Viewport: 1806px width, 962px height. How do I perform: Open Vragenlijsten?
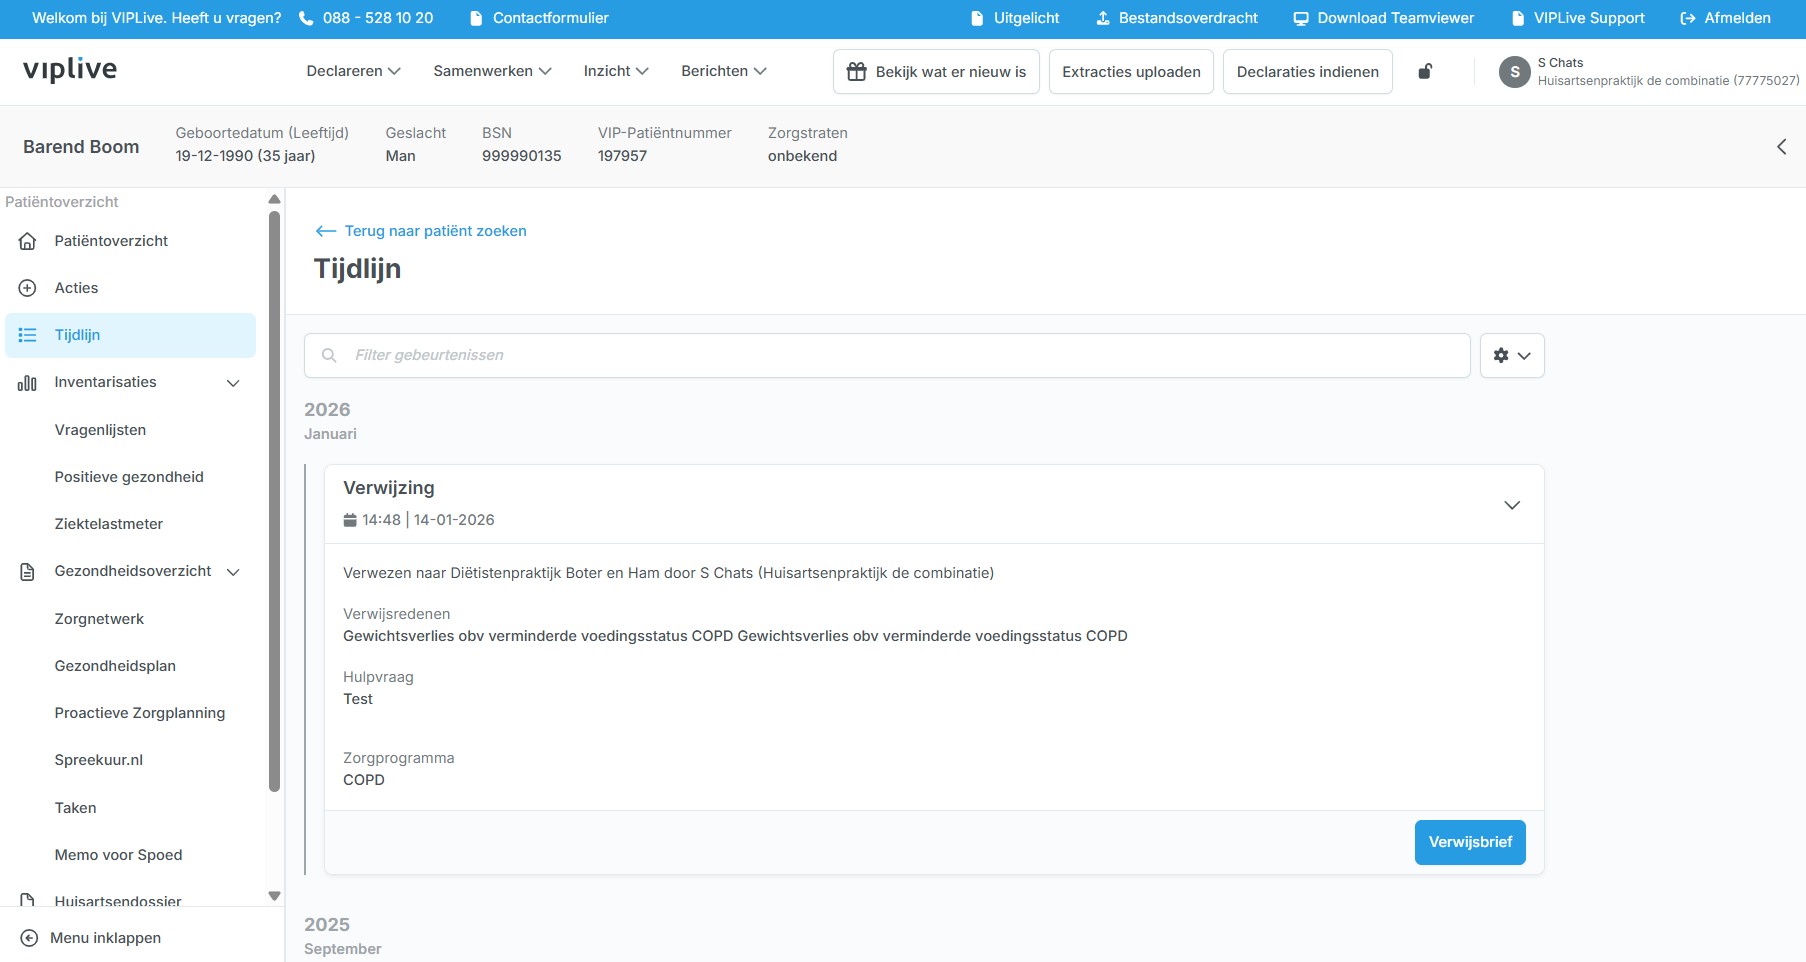(100, 430)
